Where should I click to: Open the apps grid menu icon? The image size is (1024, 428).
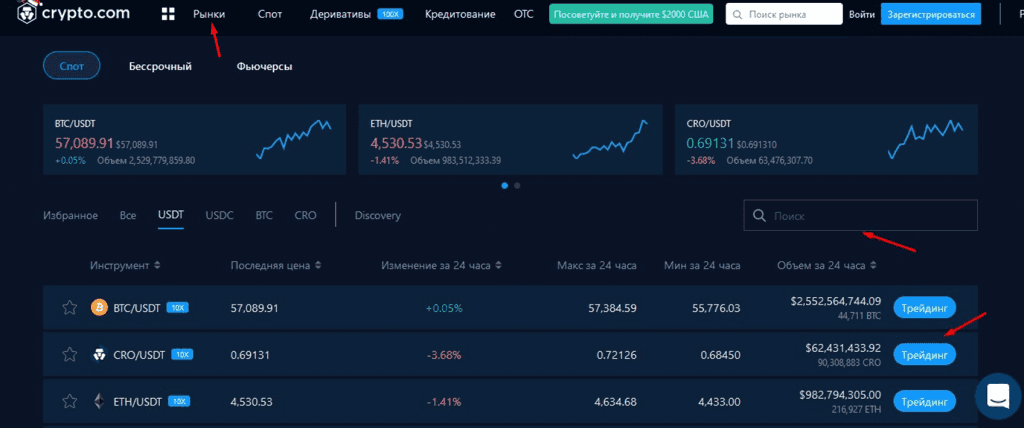pyautogui.click(x=168, y=14)
